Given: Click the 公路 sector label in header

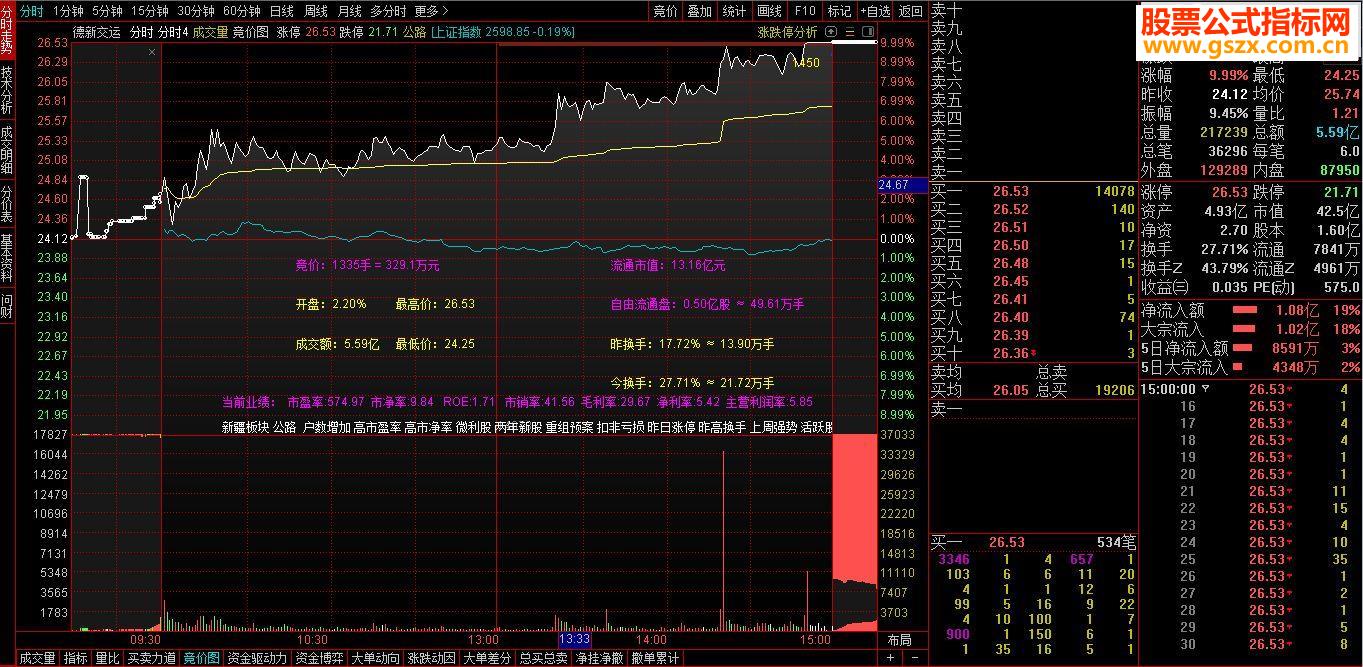Looking at the screenshot, I should coord(414,32).
